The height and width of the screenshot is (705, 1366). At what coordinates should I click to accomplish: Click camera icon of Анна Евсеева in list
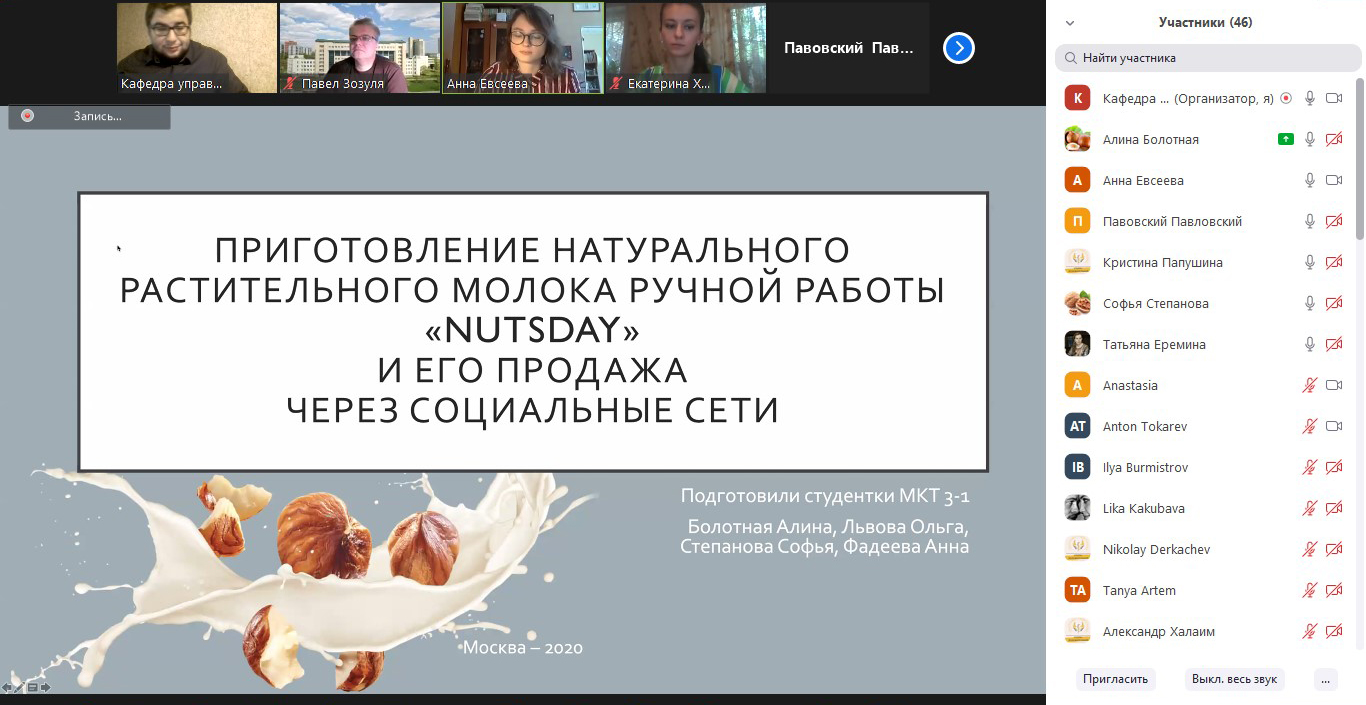tap(1333, 180)
